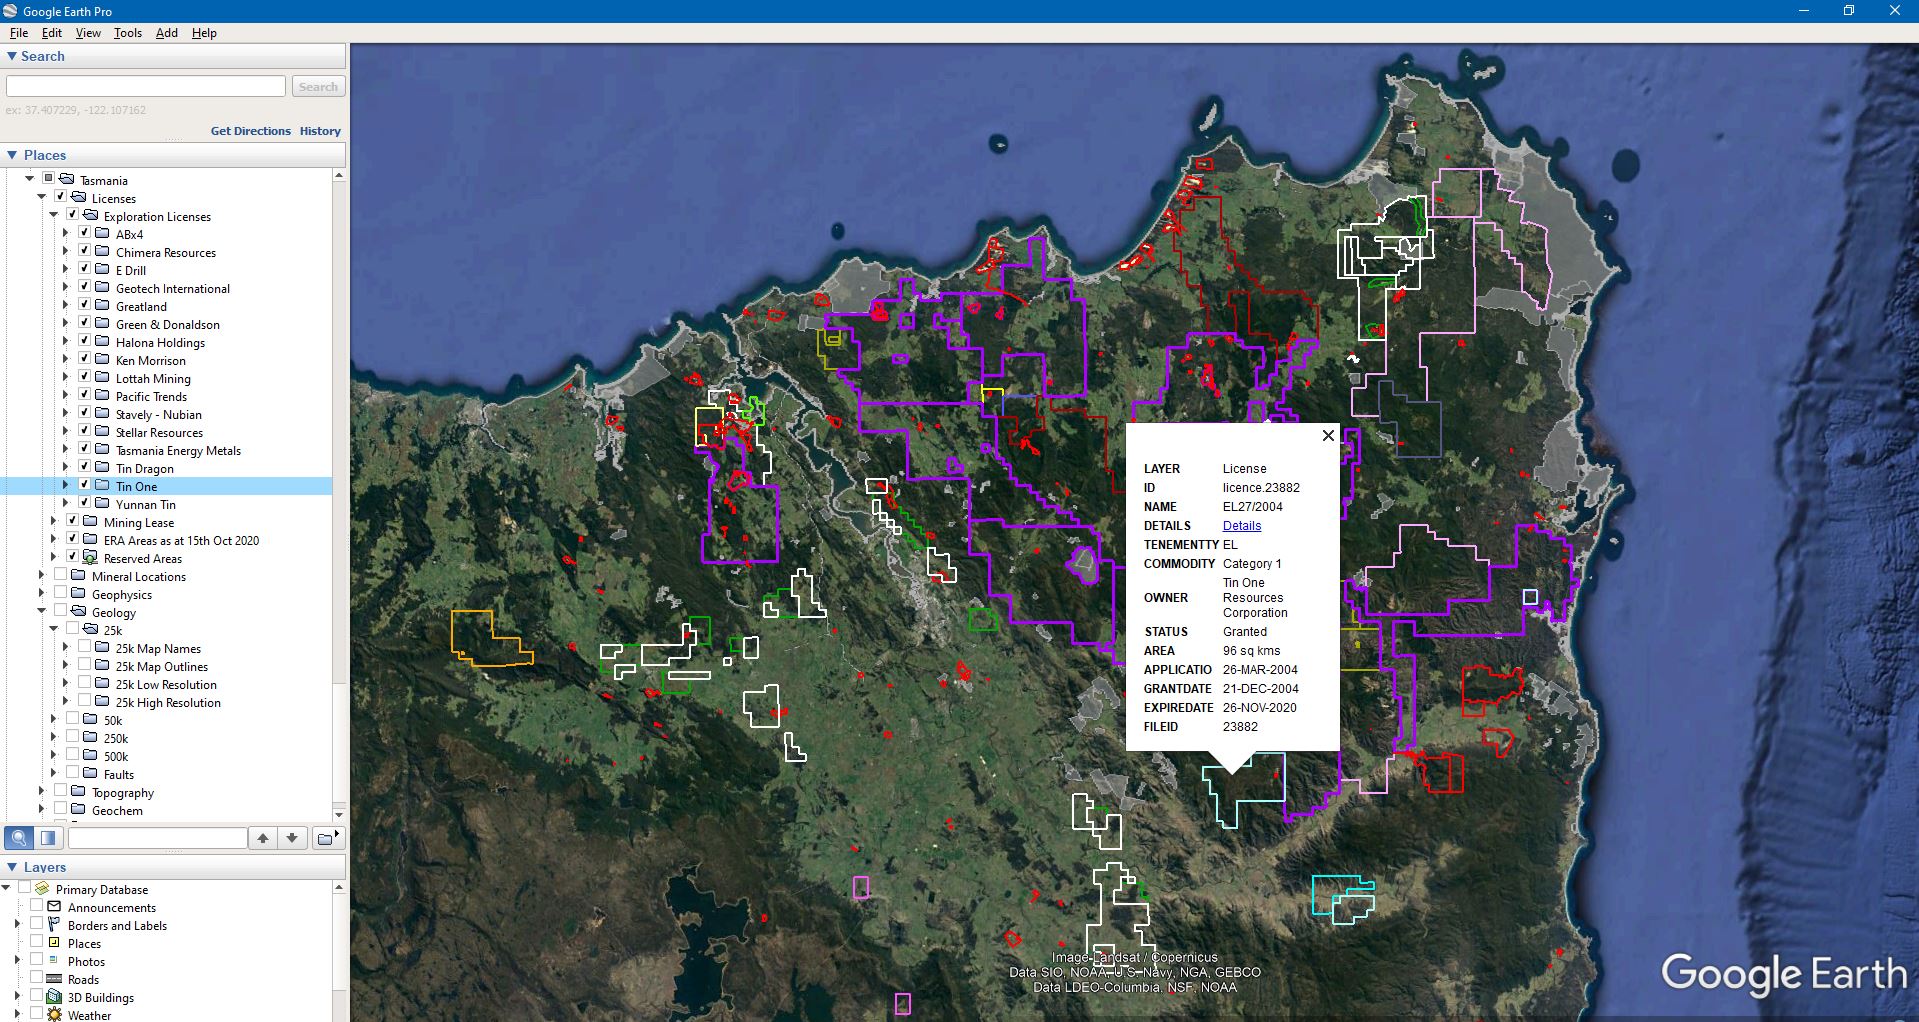
Task: Uncheck the Tin One checkbox
Action: pyautogui.click(x=84, y=486)
